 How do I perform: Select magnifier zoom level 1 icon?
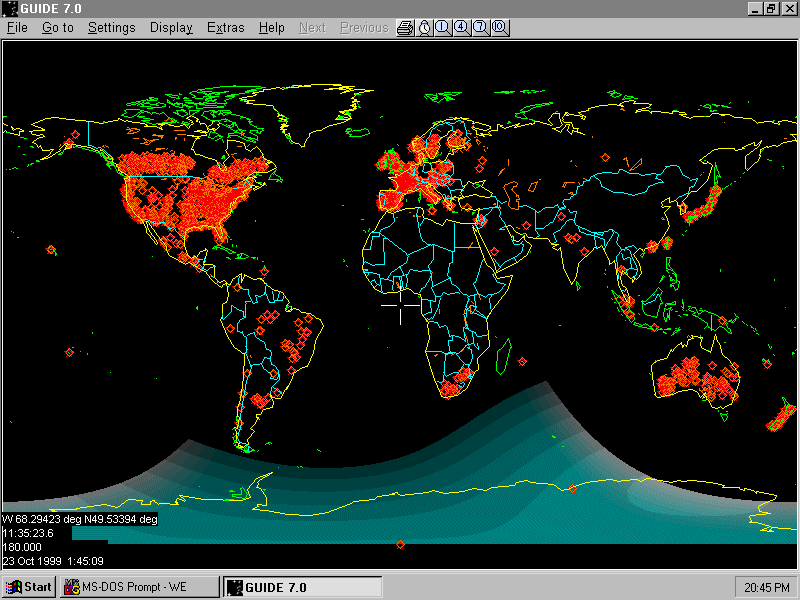[x=442, y=28]
